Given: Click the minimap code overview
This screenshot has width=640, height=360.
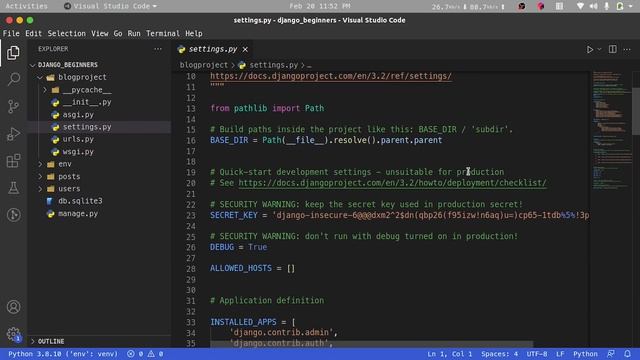Looking at the screenshot, I should point(611,131).
